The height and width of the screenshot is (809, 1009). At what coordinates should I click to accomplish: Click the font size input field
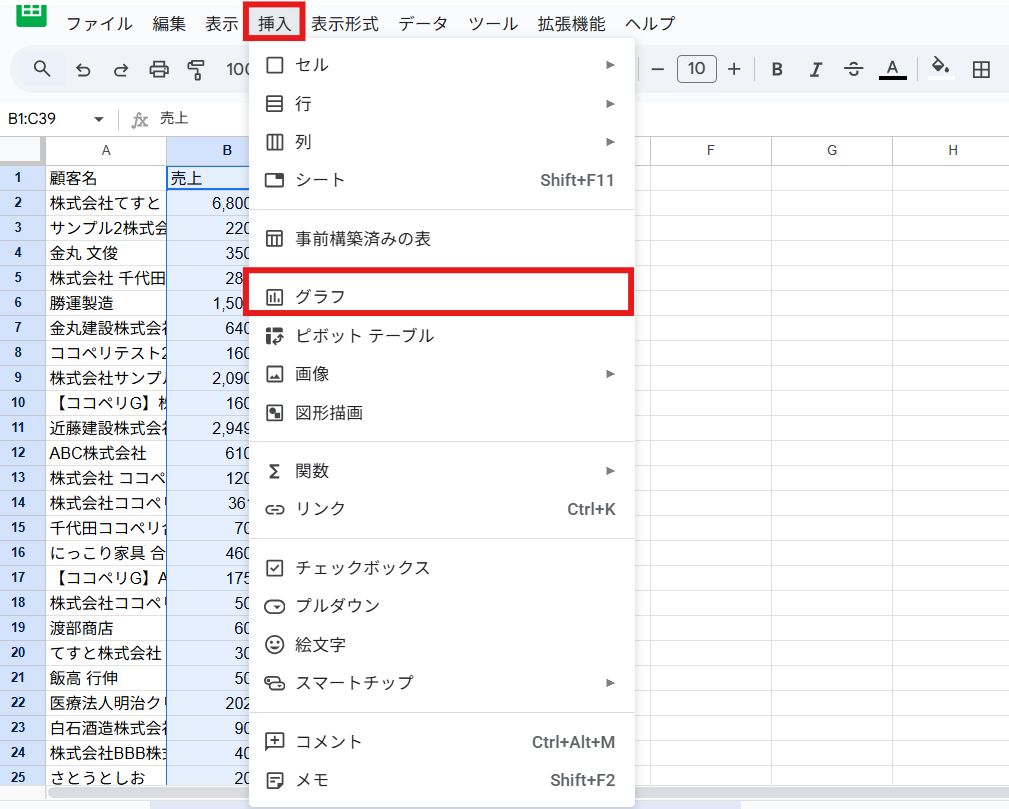696,69
